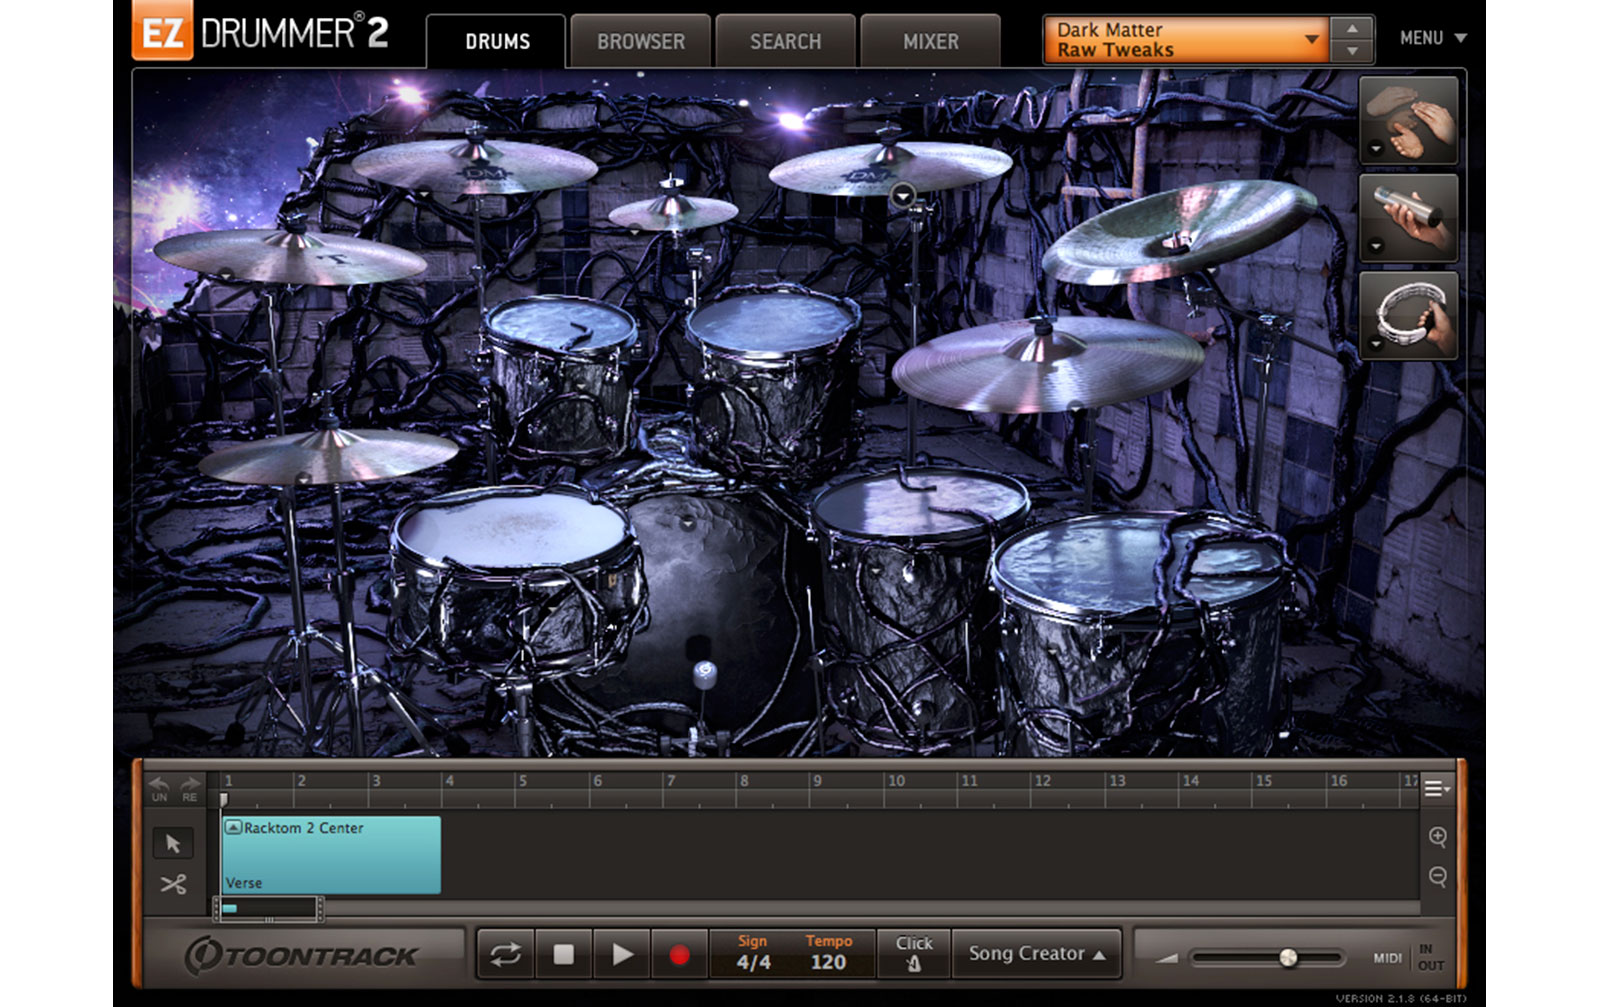
Task: Click the EZ Drummer 2 logo
Action: coord(260,33)
